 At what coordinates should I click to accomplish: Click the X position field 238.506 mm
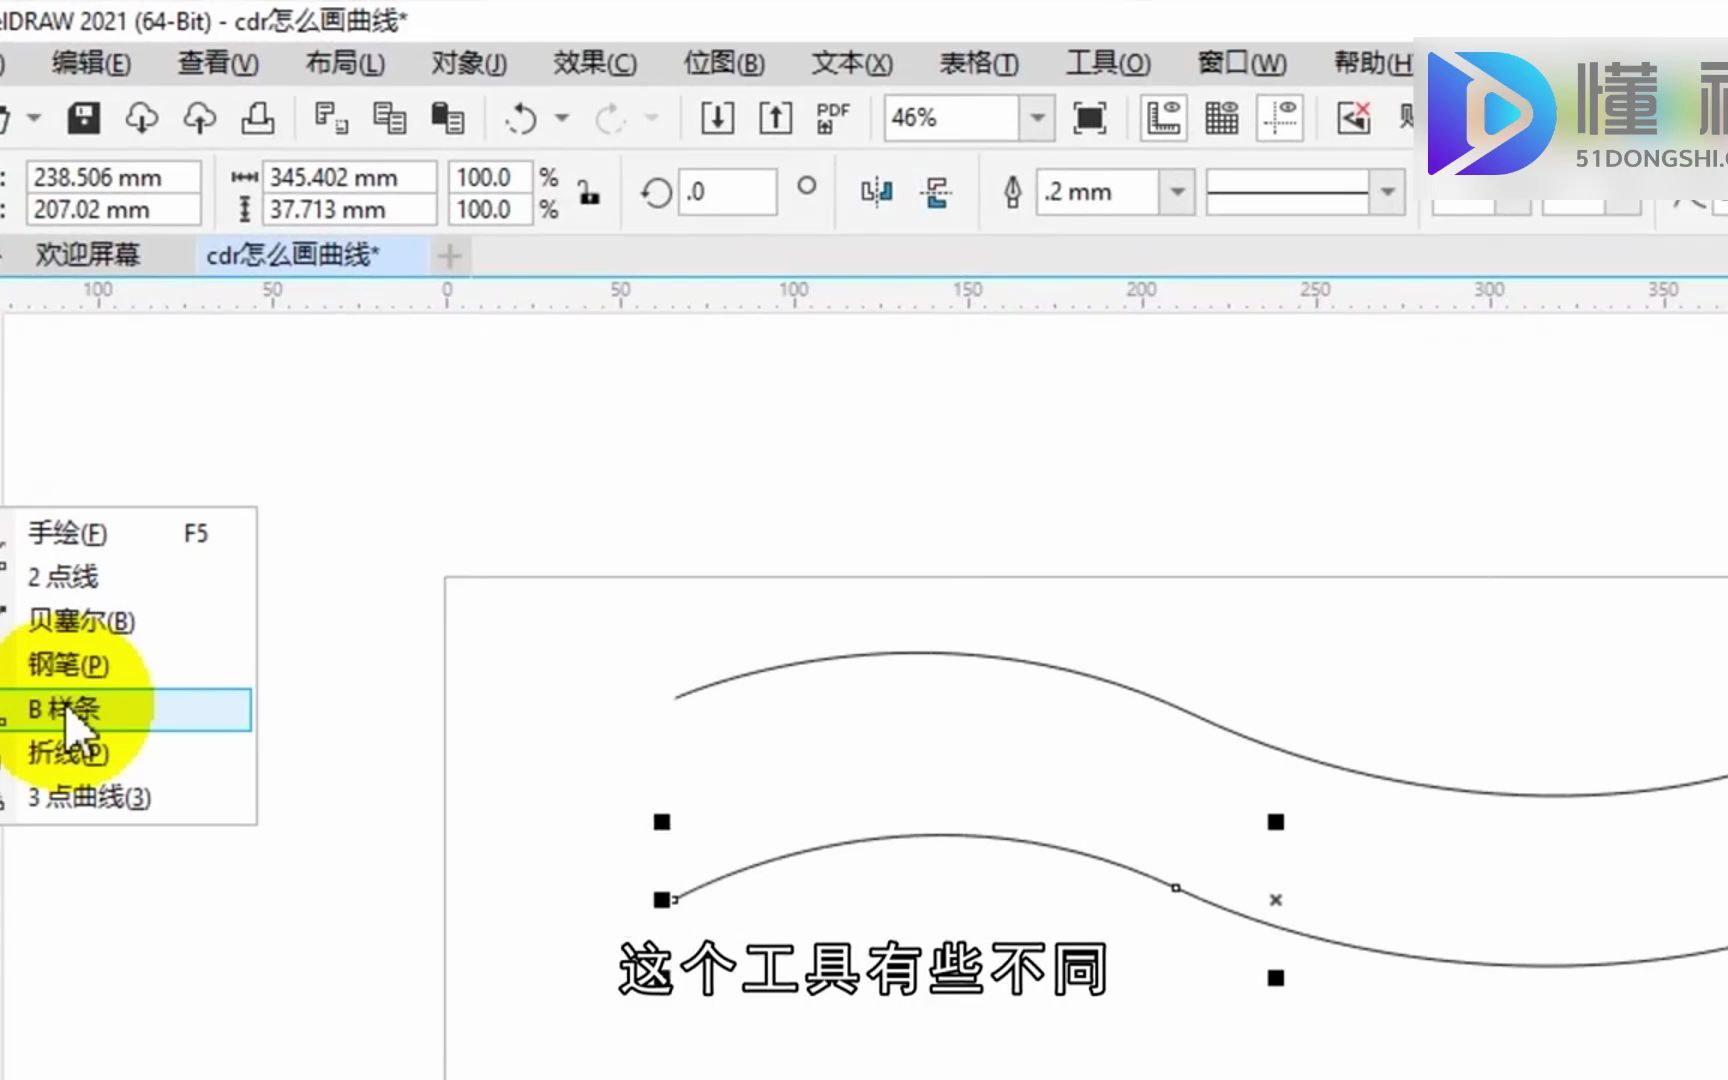pos(113,177)
